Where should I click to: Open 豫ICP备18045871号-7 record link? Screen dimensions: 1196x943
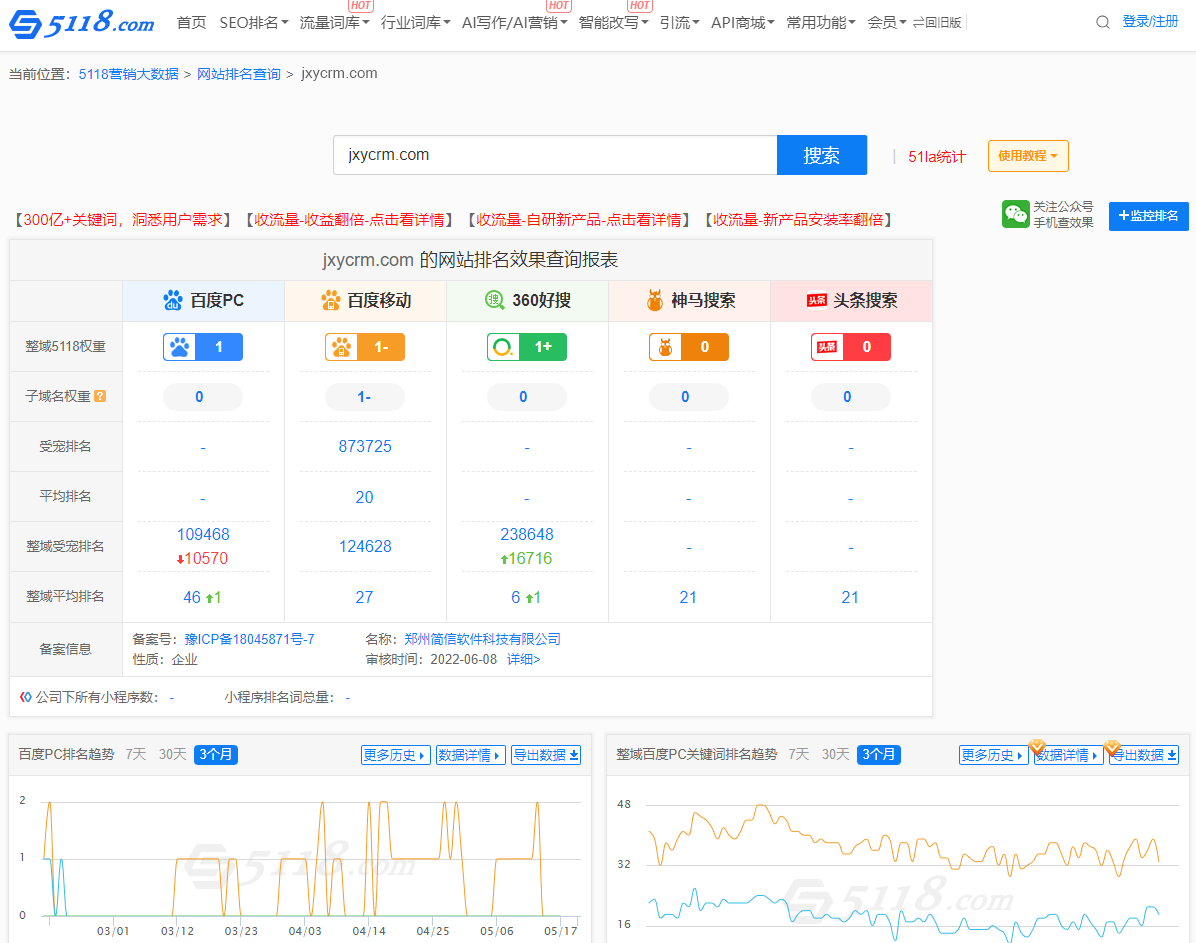249,639
